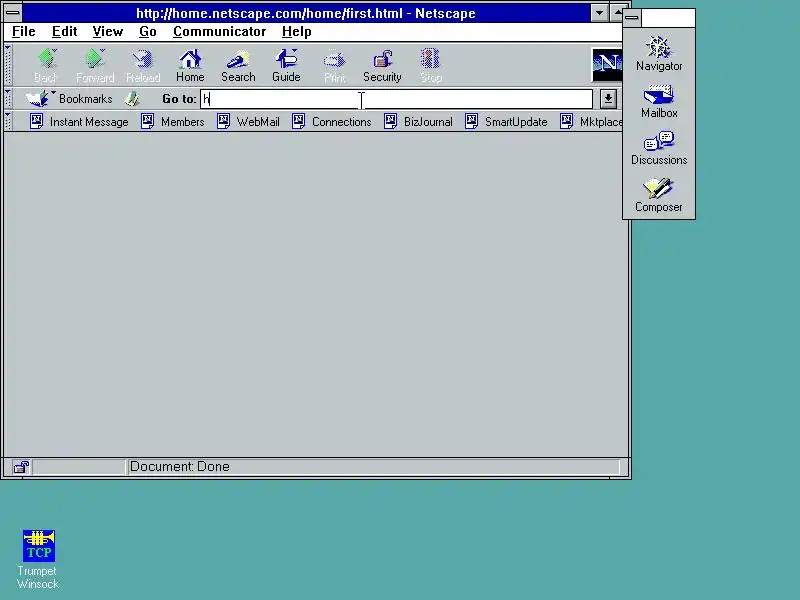This screenshot has height=600, width=800.
Task: Collapse the personal toolbar via its grip
Action: pyautogui.click(x=8, y=121)
